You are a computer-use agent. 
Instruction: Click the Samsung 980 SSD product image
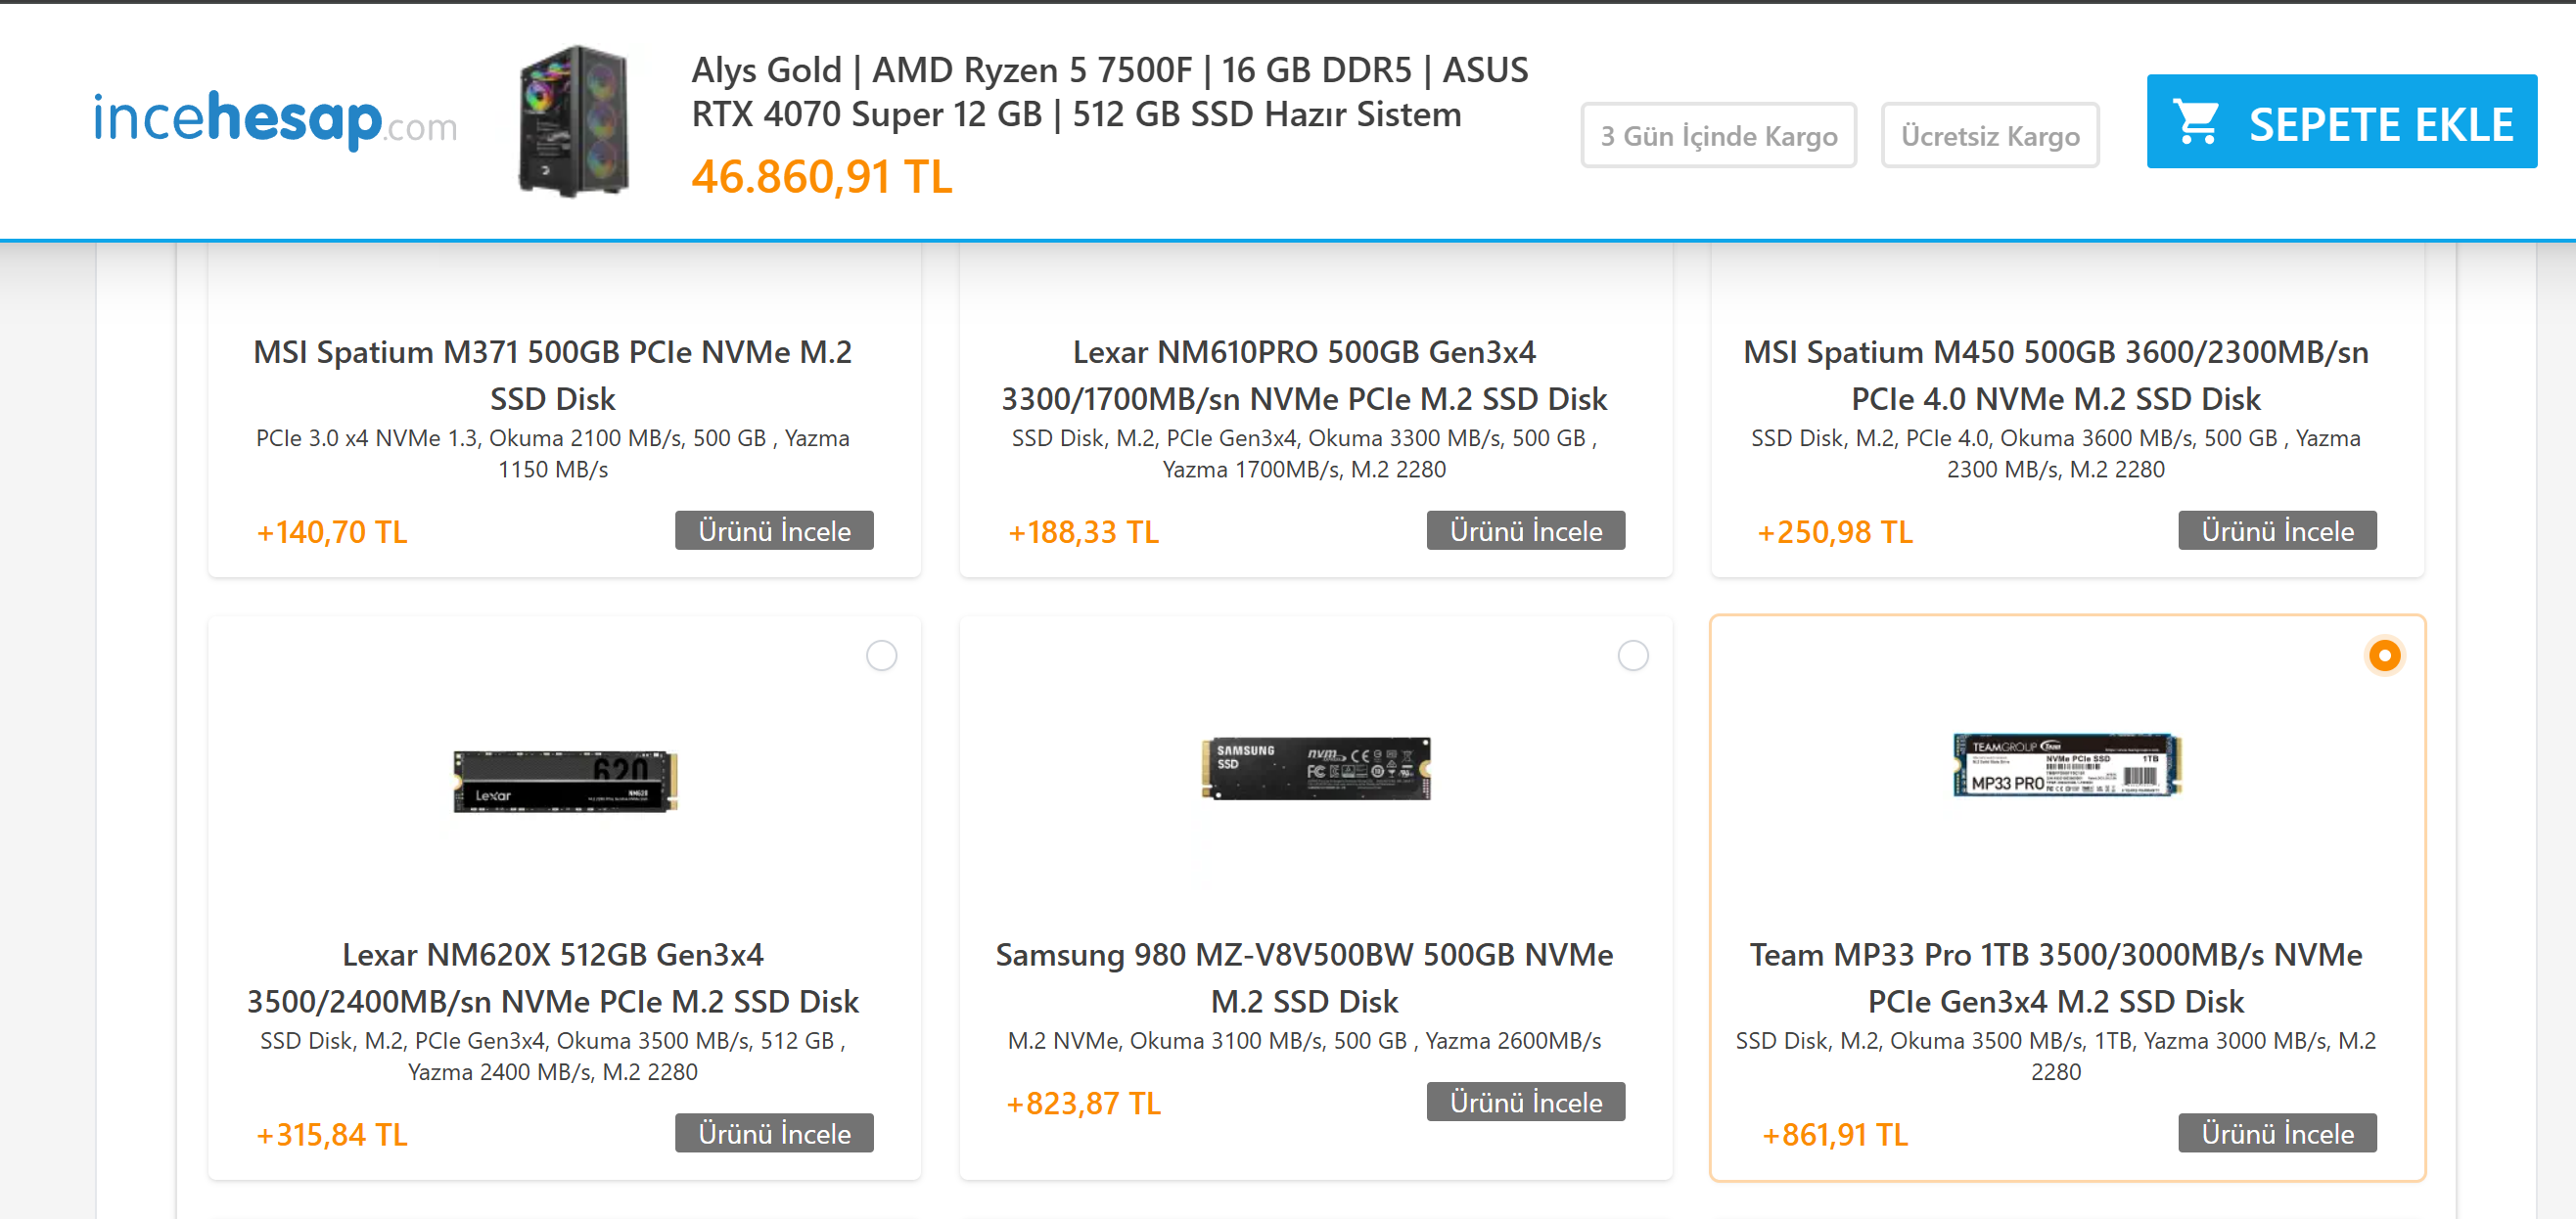tap(1315, 768)
